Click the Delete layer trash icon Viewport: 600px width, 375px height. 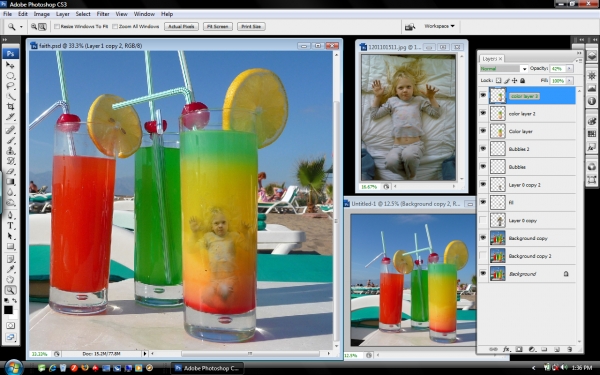click(x=570, y=349)
